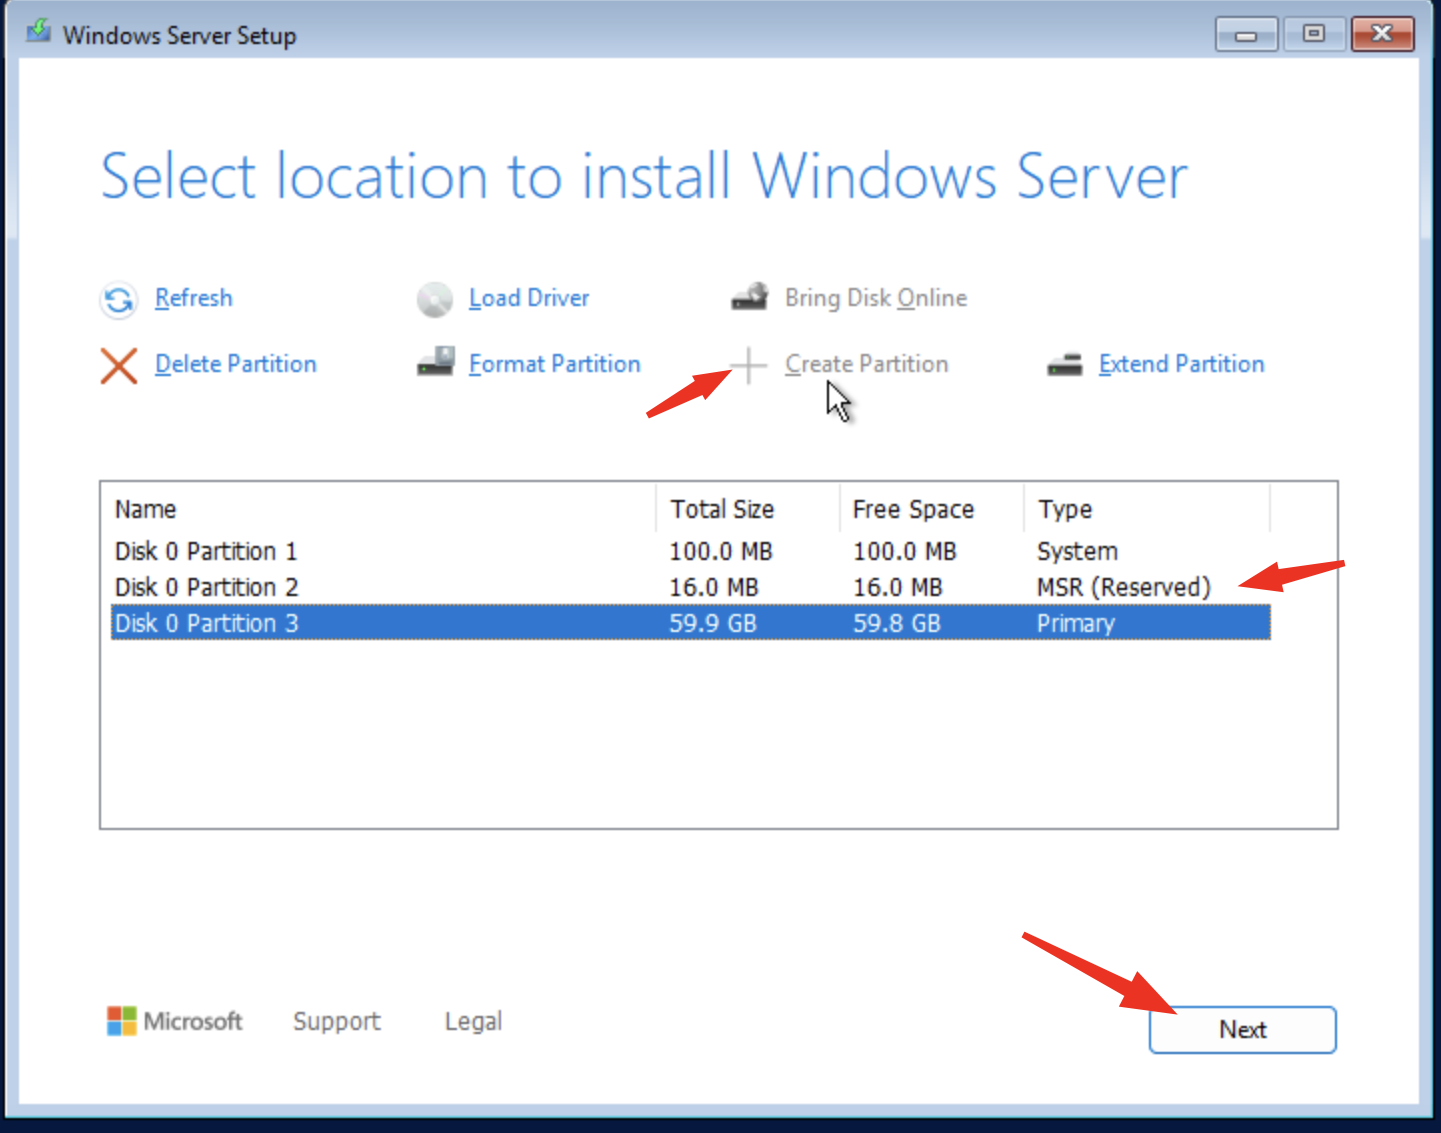
Task: Sort by the Total Size column header
Action: (x=722, y=509)
